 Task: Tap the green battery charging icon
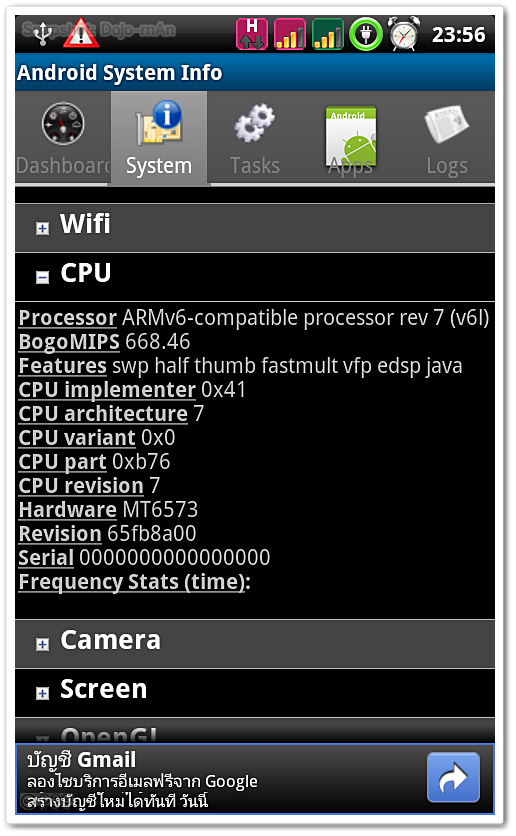(366, 34)
